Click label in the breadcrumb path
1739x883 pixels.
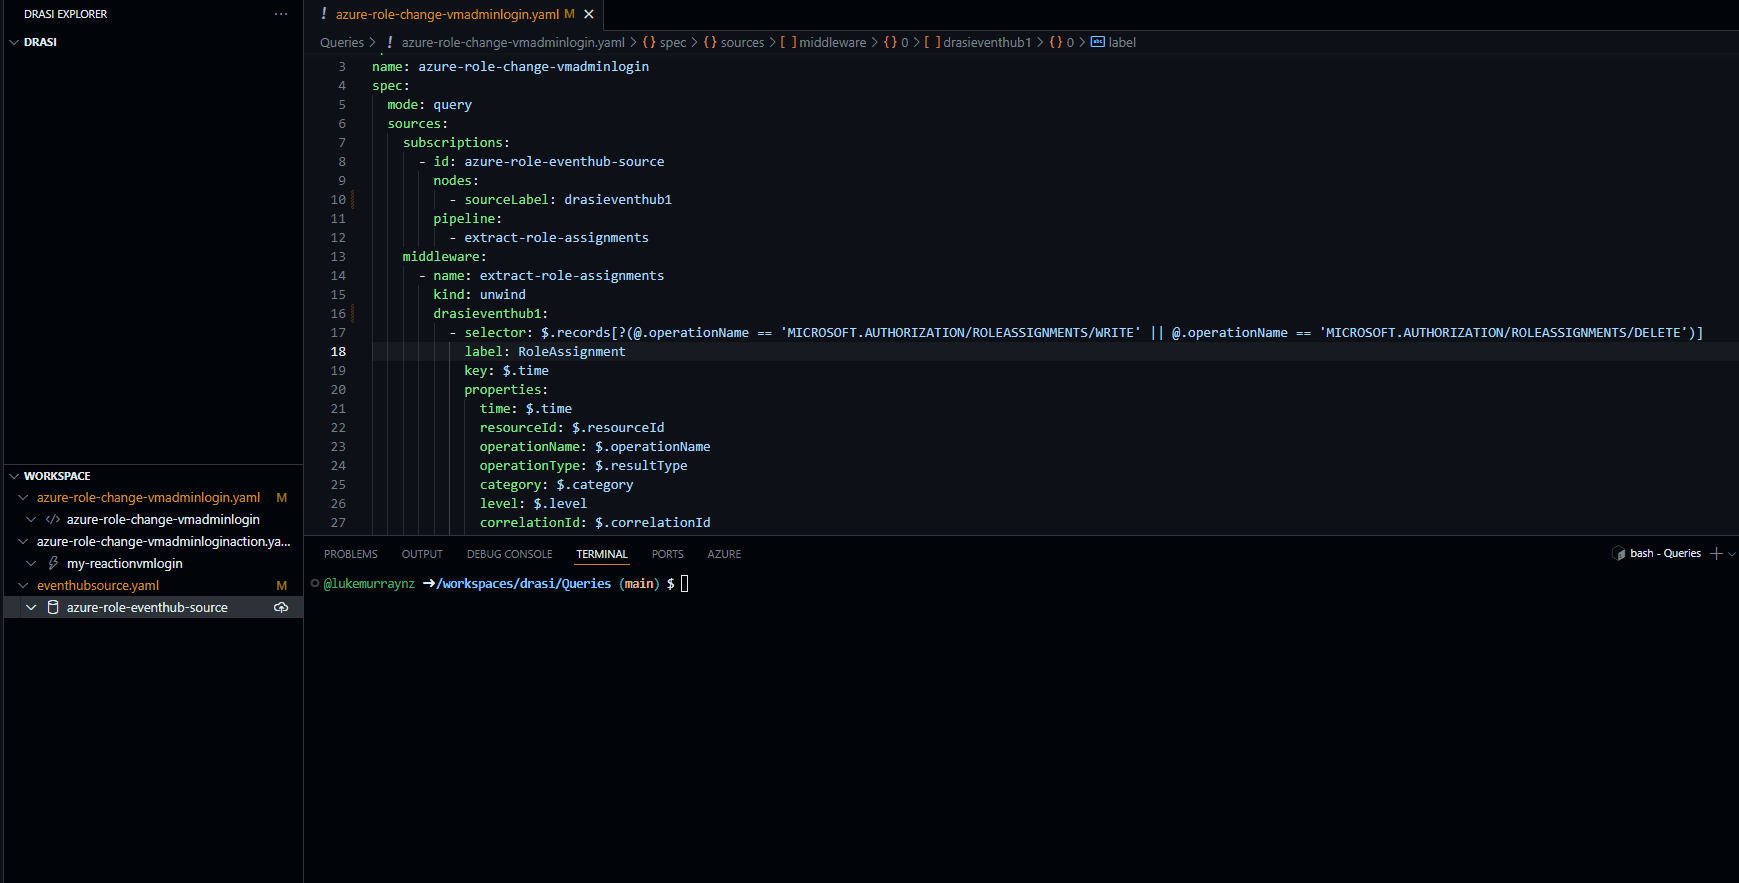point(1122,42)
